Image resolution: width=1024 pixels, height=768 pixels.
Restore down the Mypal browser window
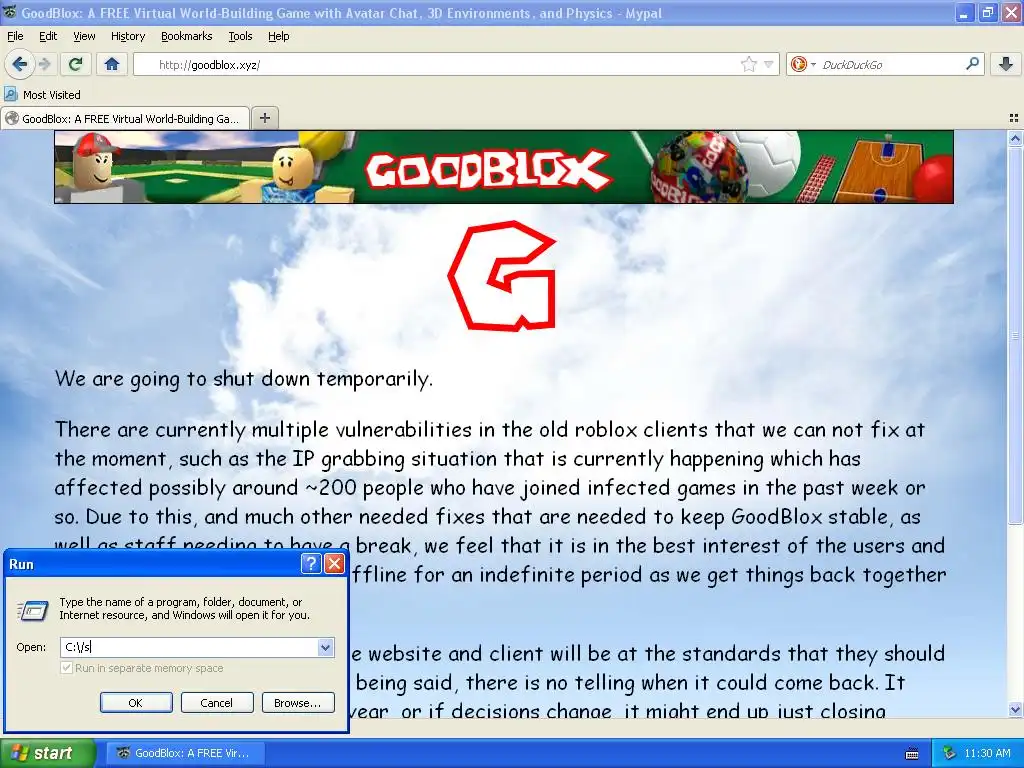point(987,12)
